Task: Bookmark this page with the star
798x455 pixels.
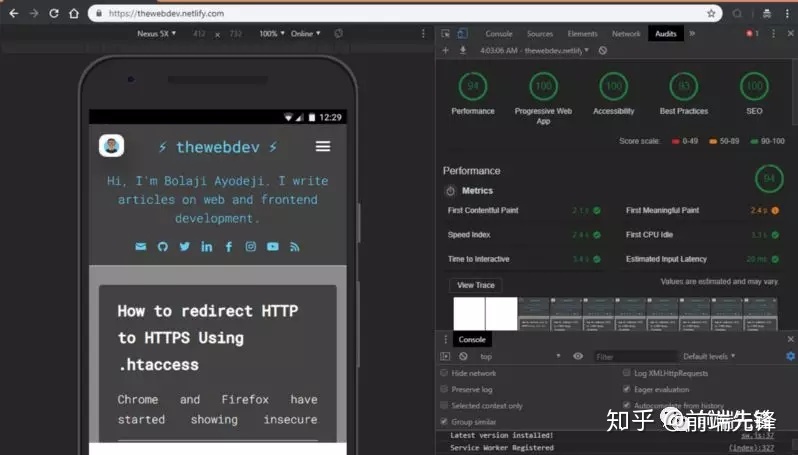Action: (x=711, y=14)
